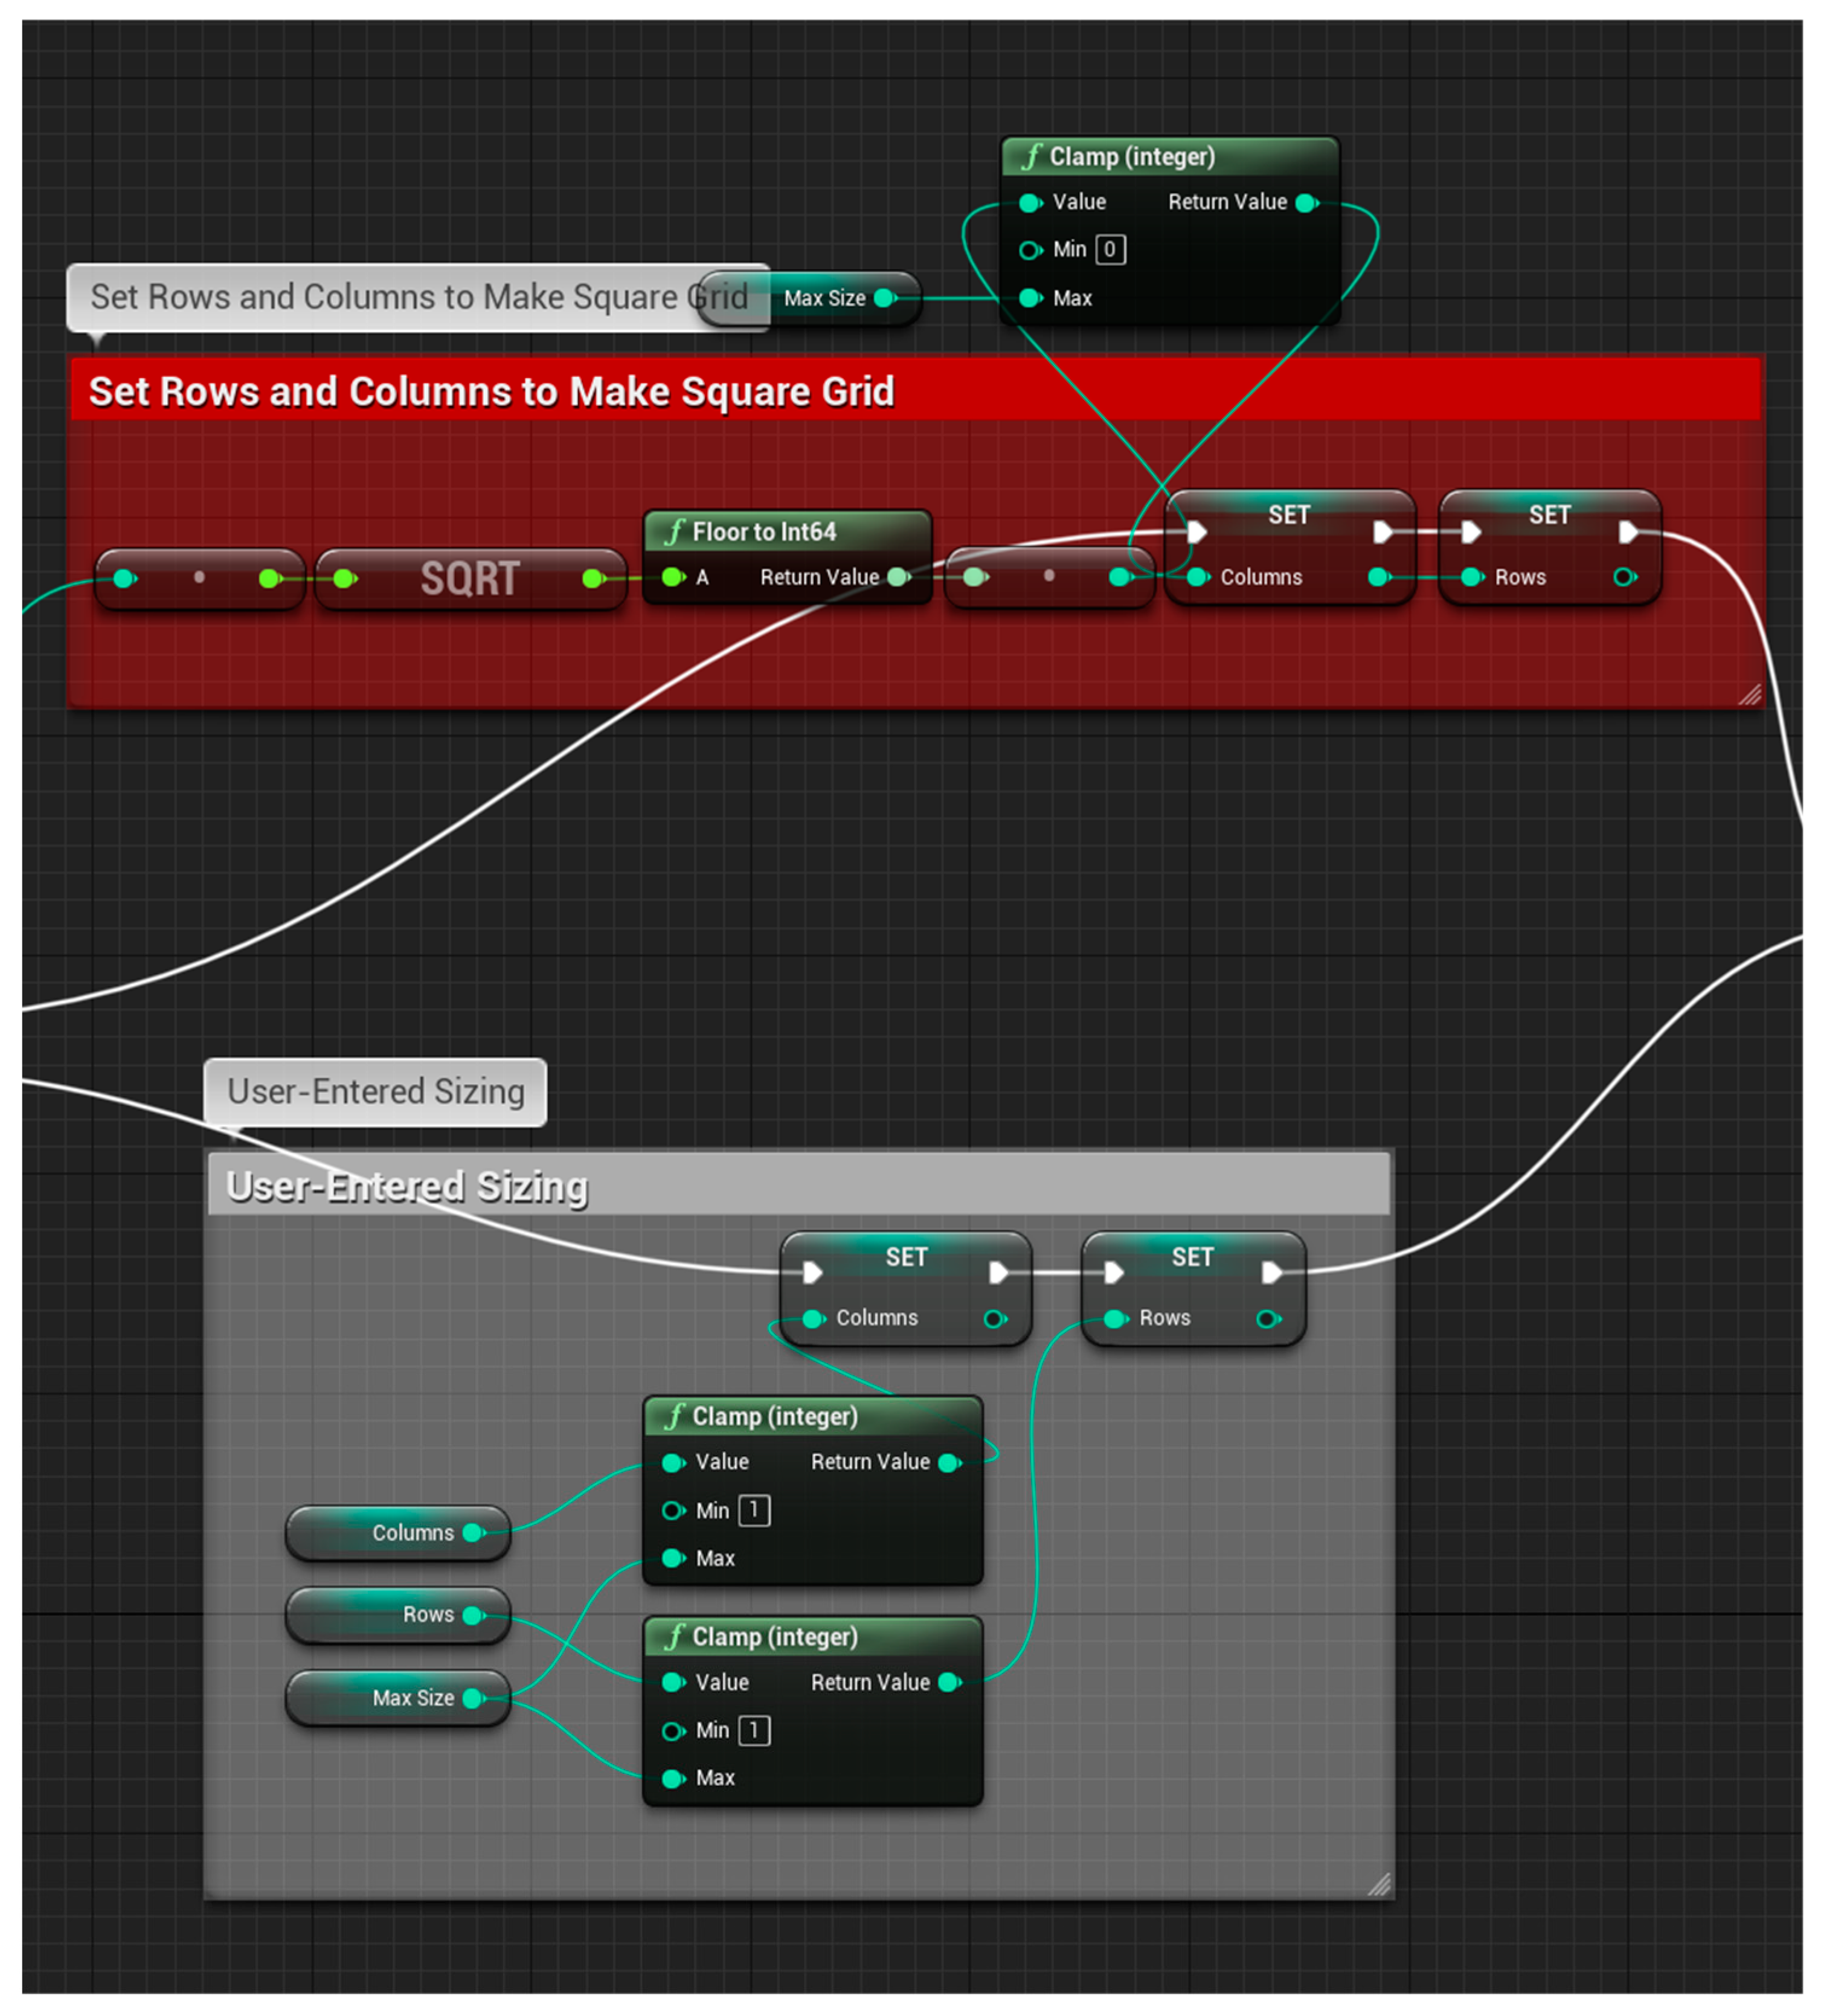Click resize handle of User-Entered Sizing comment
Viewport: 1821px width, 2016px height.
click(x=1379, y=1884)
